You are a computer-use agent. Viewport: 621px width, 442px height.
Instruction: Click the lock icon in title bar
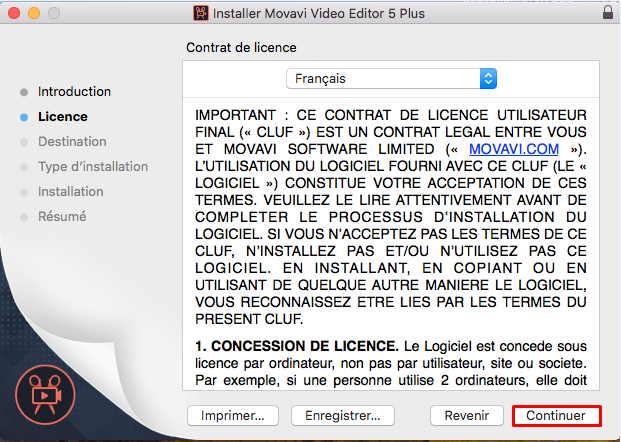(x=608, y=12)
